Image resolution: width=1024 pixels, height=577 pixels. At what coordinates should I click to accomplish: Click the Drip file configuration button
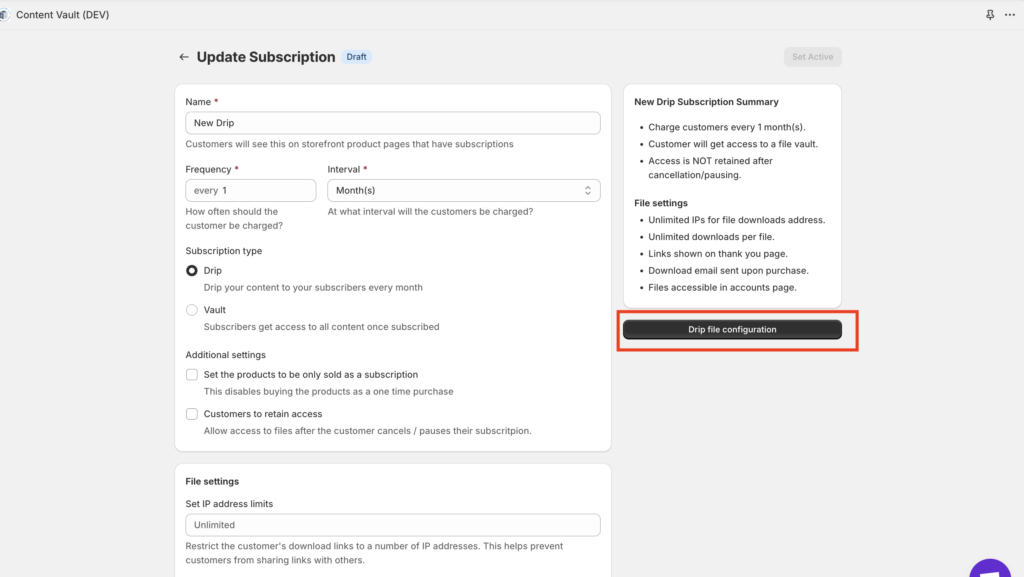(x=732, y=330)
